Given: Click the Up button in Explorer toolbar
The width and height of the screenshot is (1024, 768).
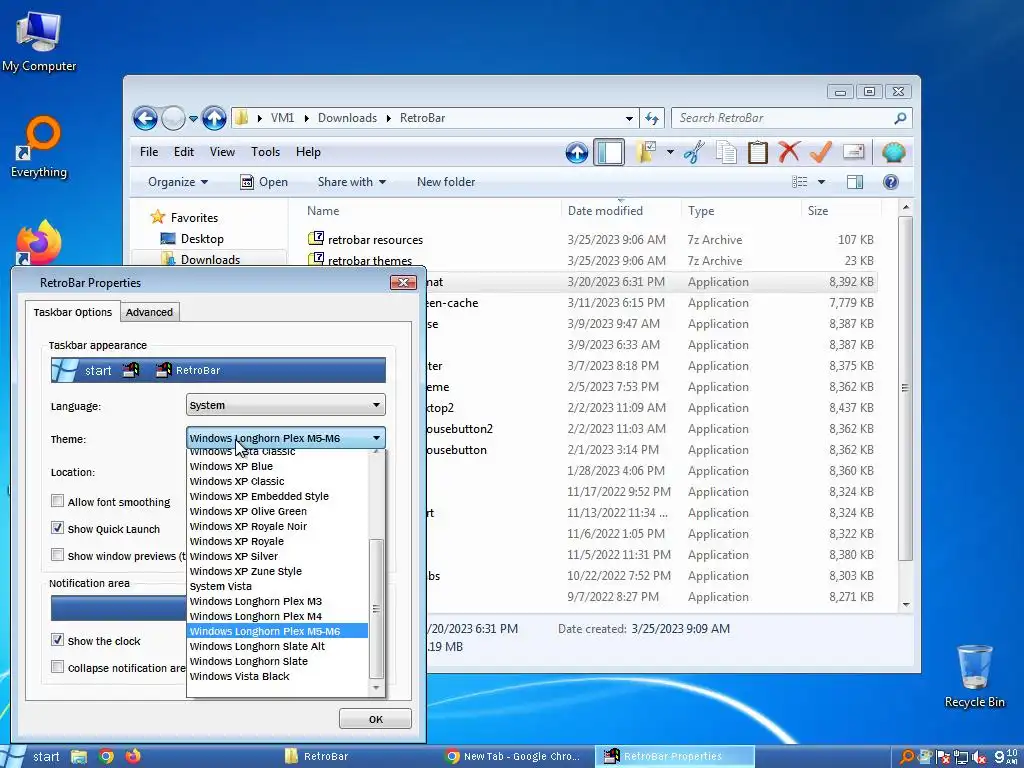Looking at the screenshot, I should (x=577, y=153).
